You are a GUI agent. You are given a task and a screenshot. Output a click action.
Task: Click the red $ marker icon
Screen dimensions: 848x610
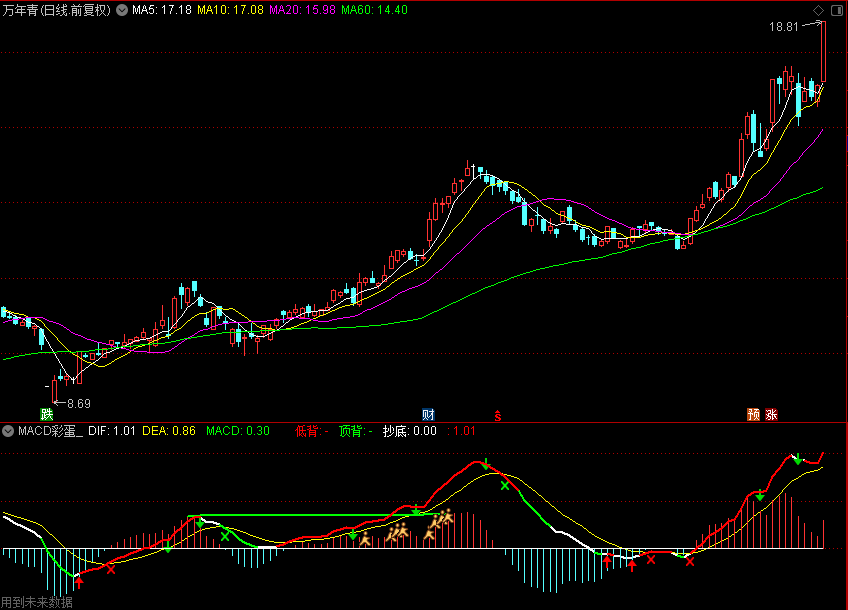point(496,414)
